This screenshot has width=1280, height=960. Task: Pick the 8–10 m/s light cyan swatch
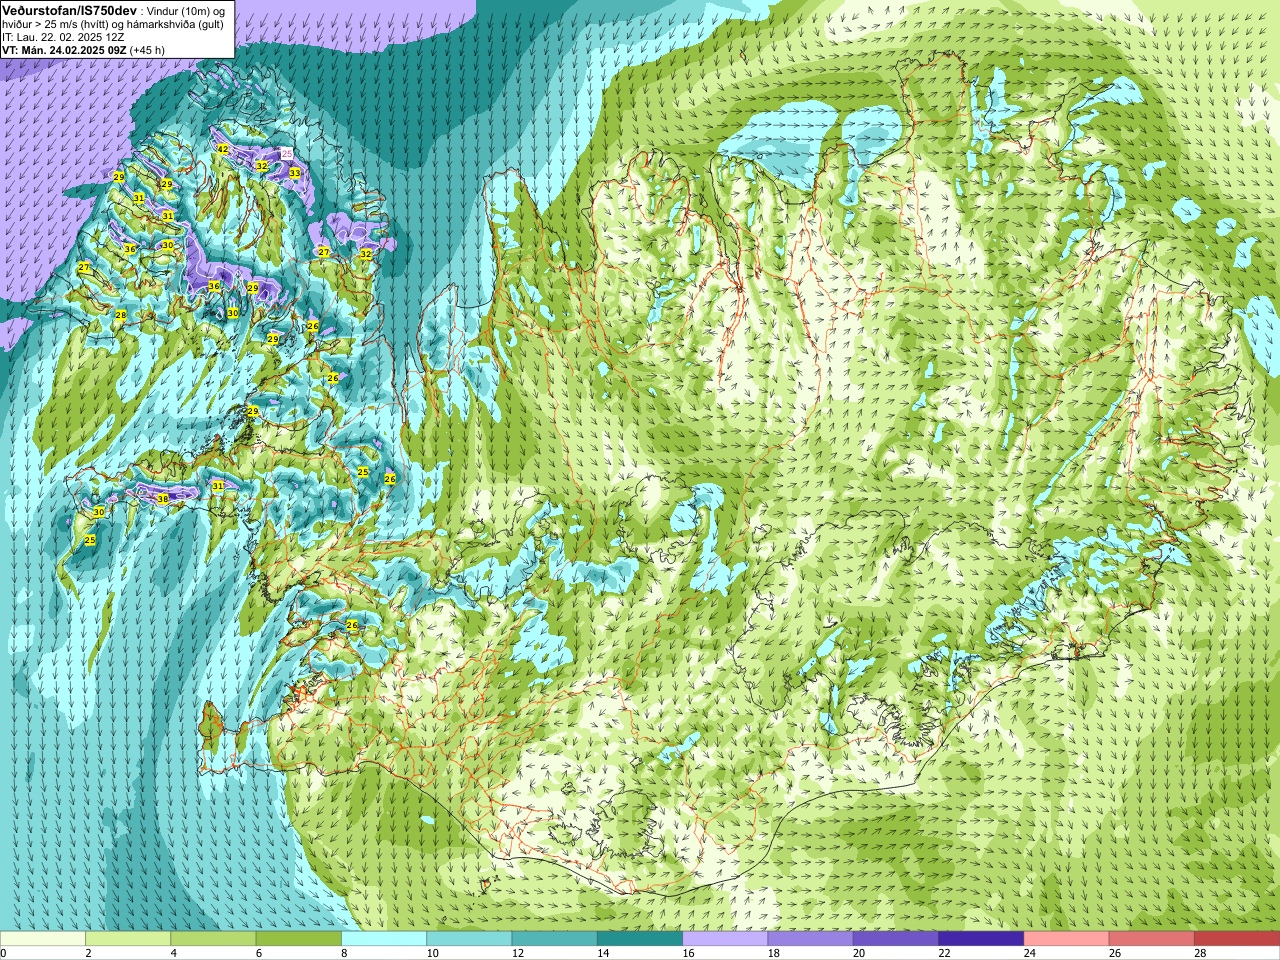[x=384, y=939]
